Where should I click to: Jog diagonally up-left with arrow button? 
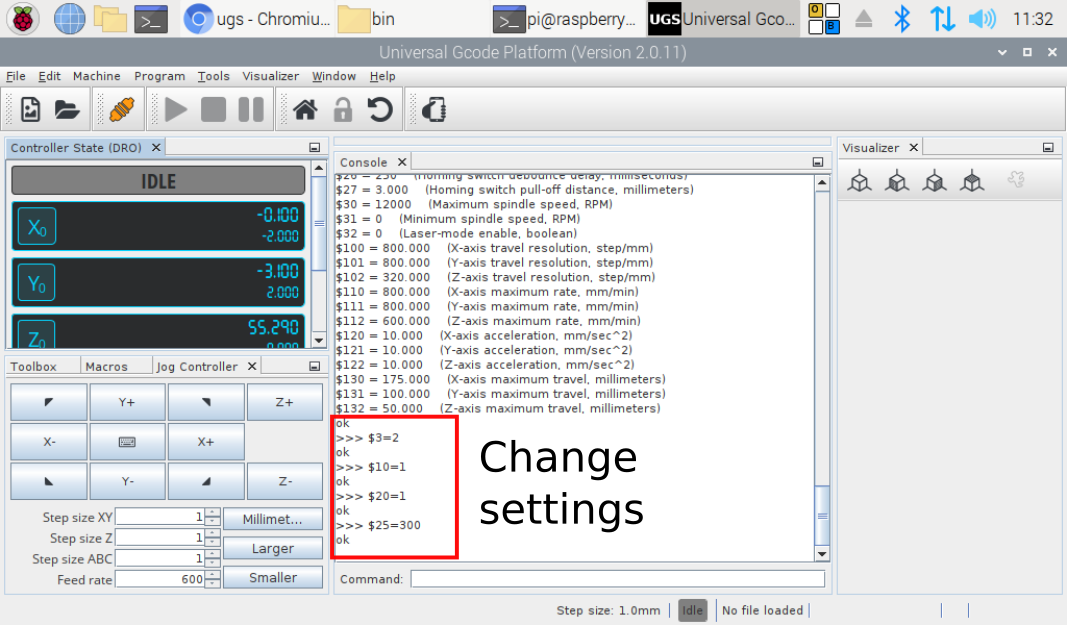tap(49, 402)
